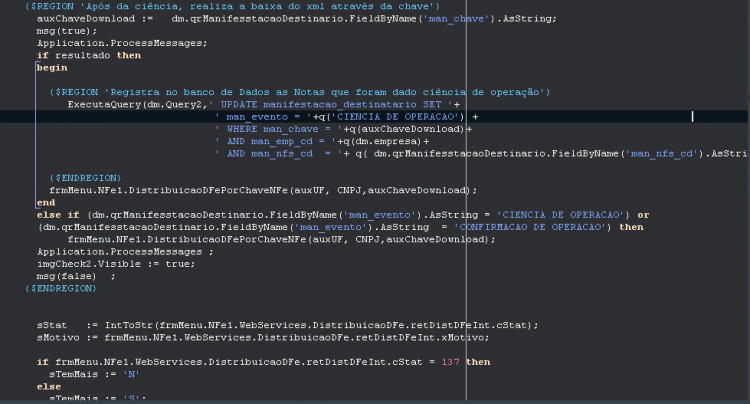
Task: Click the 'UPDATE manifestacao_destinatario SET' string
Action: tap(331, 105)
